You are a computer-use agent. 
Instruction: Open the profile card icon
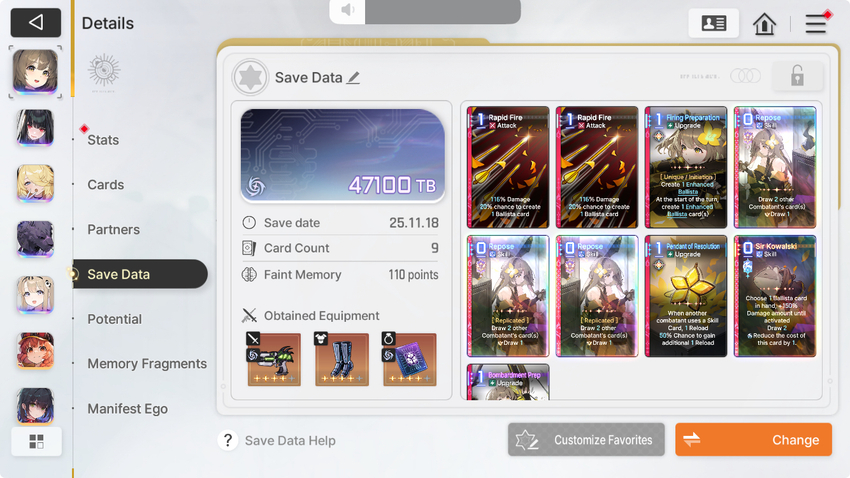[713, 23]
